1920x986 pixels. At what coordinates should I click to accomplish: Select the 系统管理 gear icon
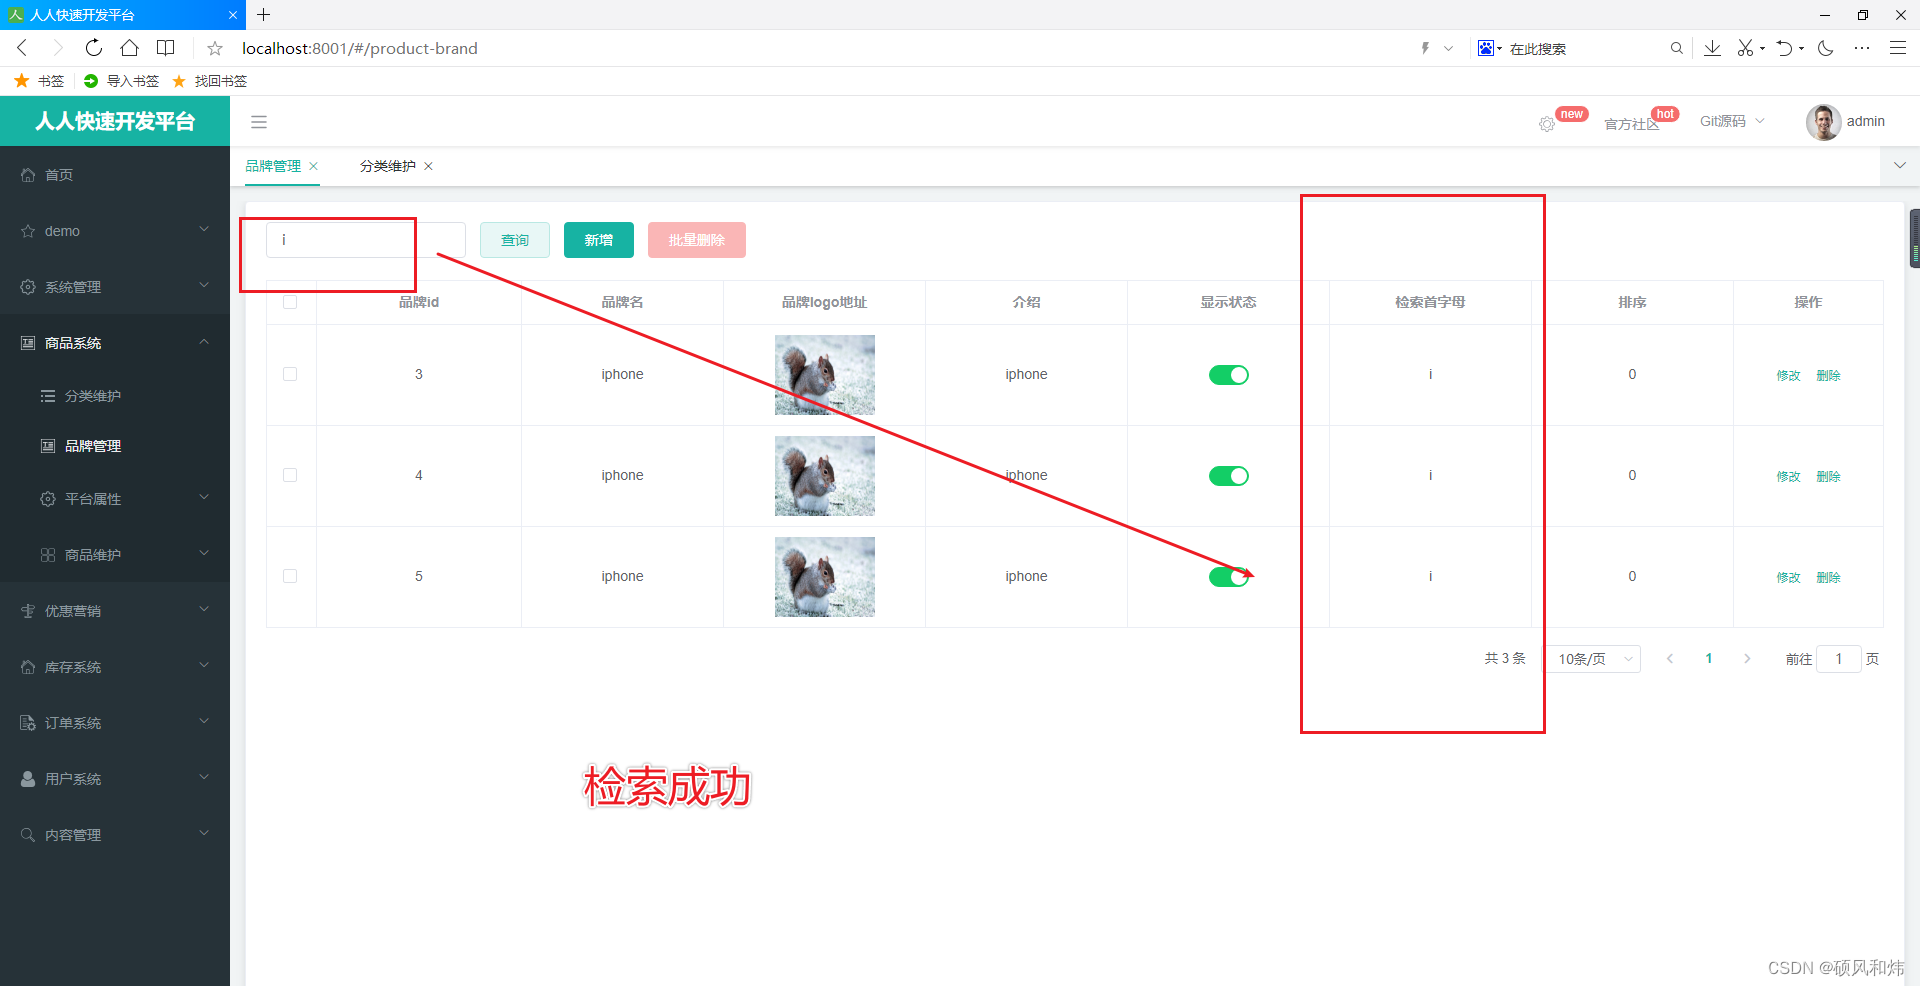point(27,286)
